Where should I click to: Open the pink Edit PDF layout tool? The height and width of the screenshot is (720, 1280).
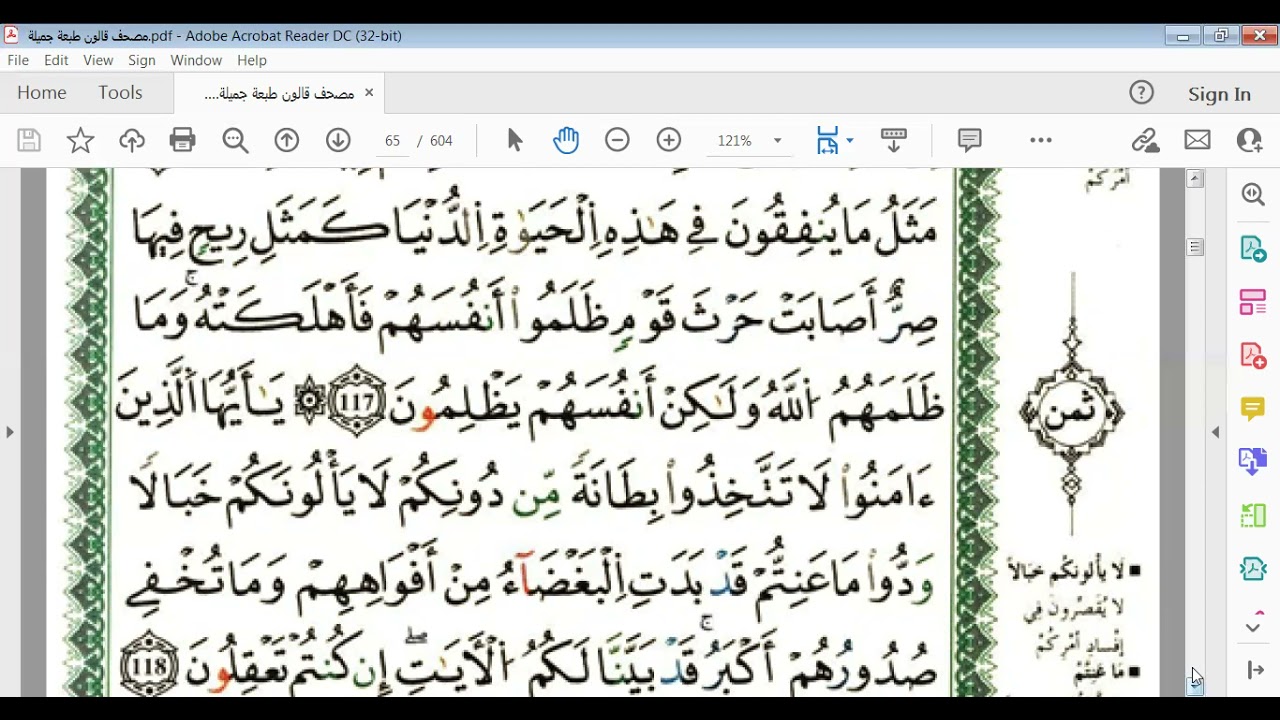(x=1253, y=302)
